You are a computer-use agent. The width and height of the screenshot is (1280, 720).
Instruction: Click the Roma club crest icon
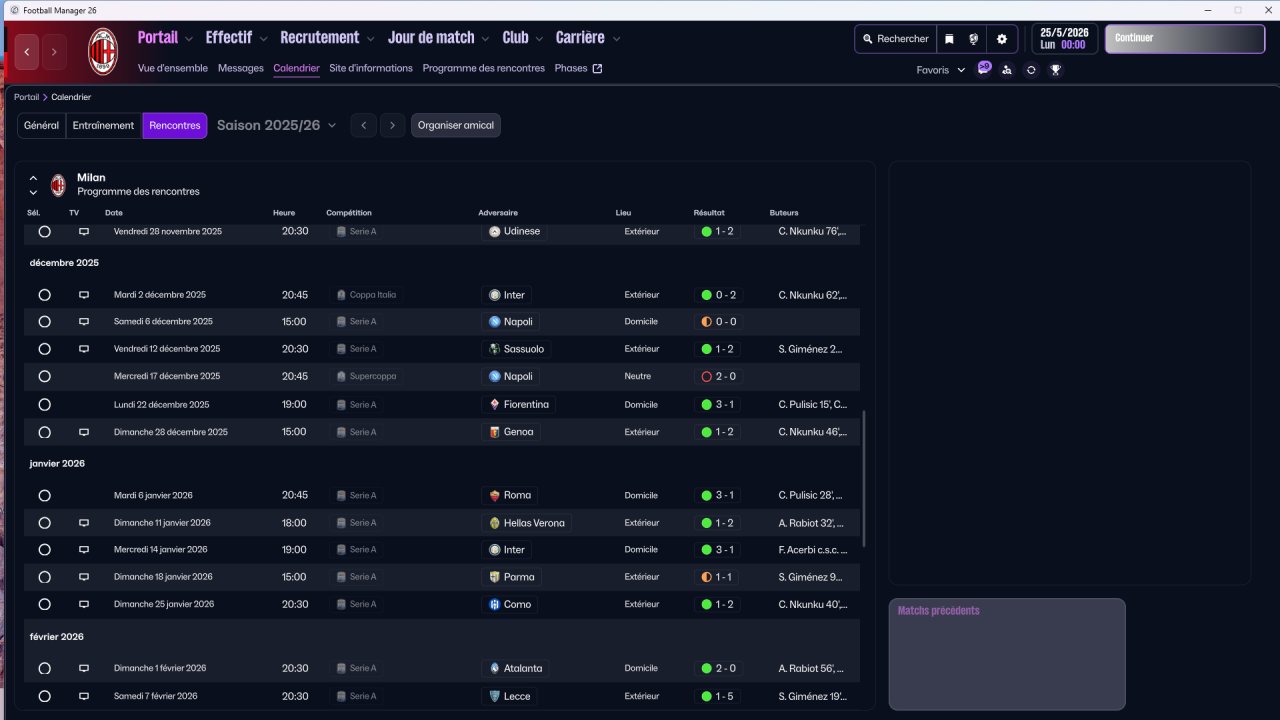pyautogui.click(x=494, y=495)
